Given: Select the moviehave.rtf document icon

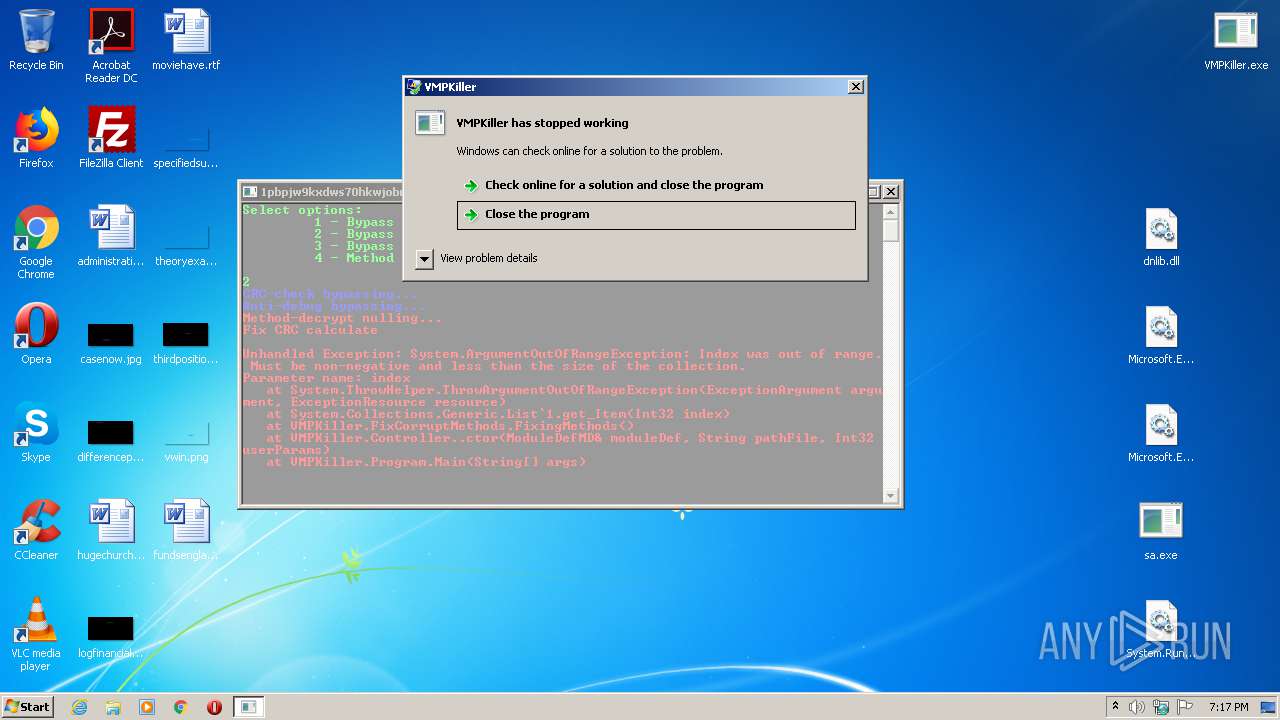Looking at the screenshot, I should coord(186,40).
